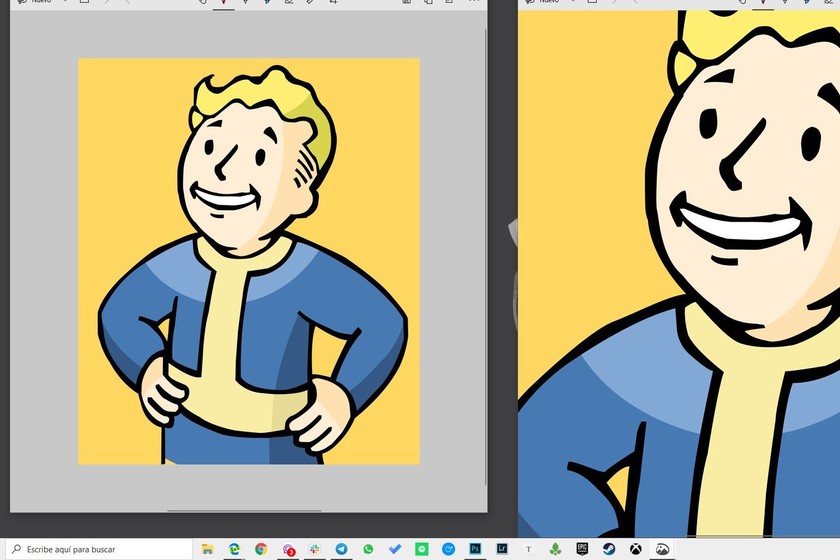This screenshot has height=560, width=840.
Task: Click the zoomed Vault Boy image in right window
Action: pos(679,273)
